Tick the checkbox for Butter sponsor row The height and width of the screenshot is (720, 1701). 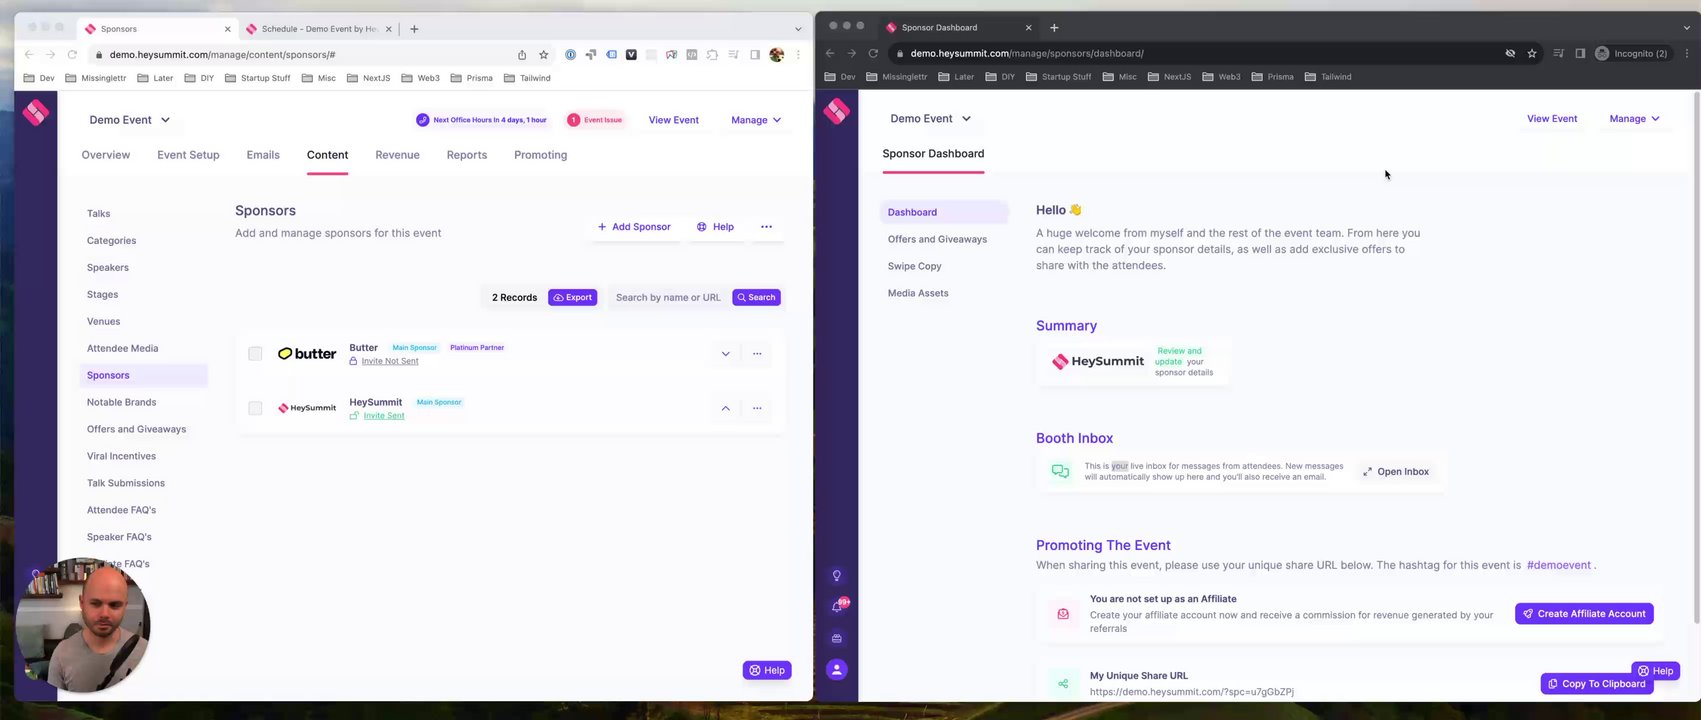(255, 353)
